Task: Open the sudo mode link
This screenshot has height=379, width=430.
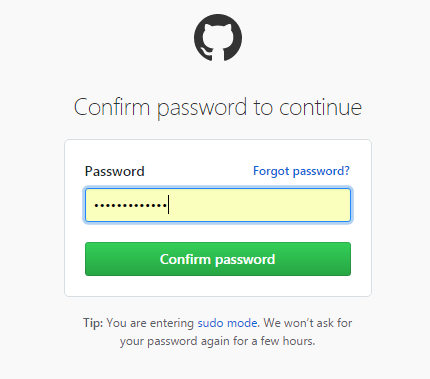Action: click(227, 323)
